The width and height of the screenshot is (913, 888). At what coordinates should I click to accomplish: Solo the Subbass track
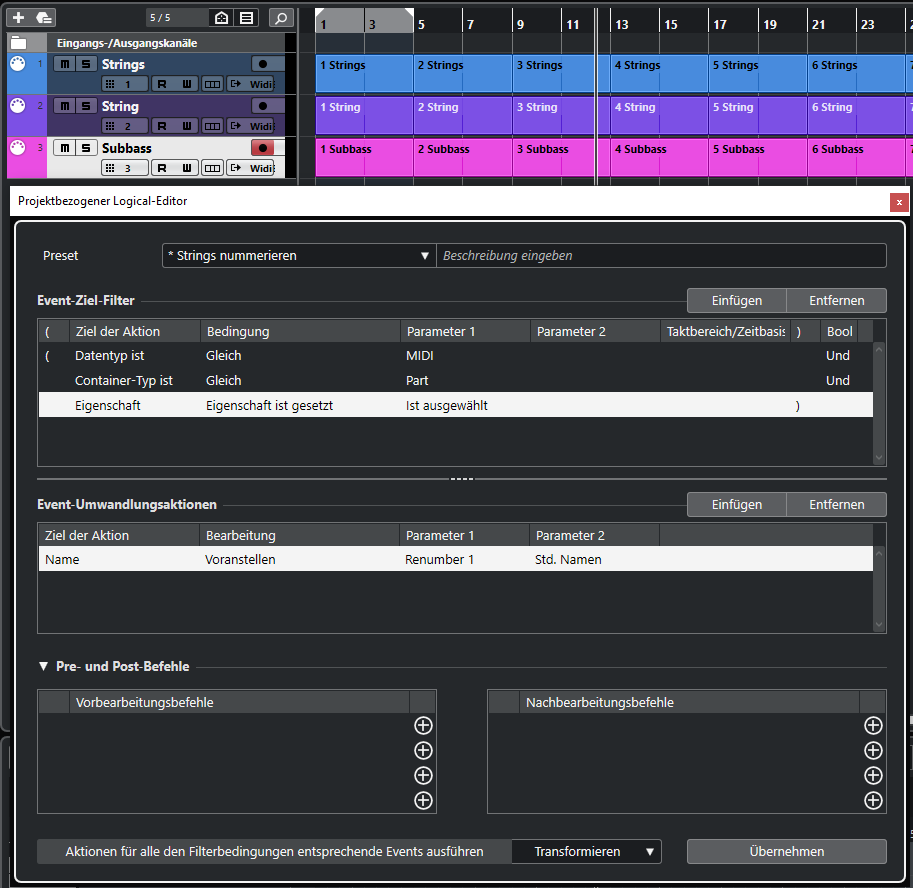tap(86, 148)
